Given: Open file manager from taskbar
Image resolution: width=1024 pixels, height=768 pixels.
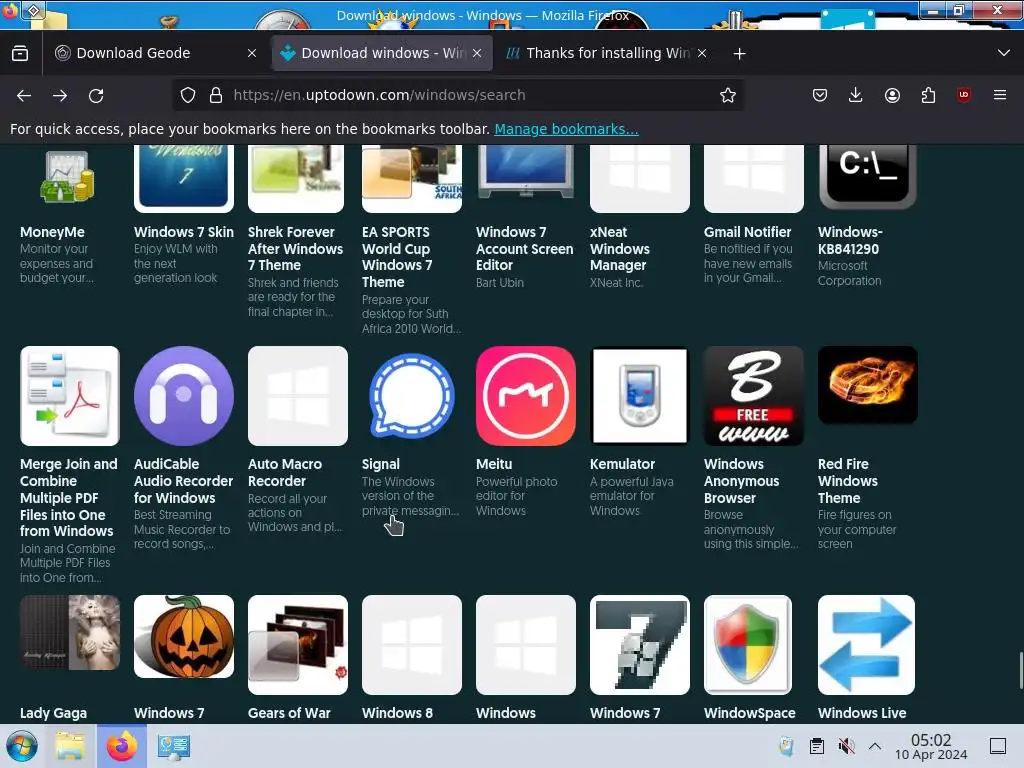Looking at the screenshot, I should (70, 746).
